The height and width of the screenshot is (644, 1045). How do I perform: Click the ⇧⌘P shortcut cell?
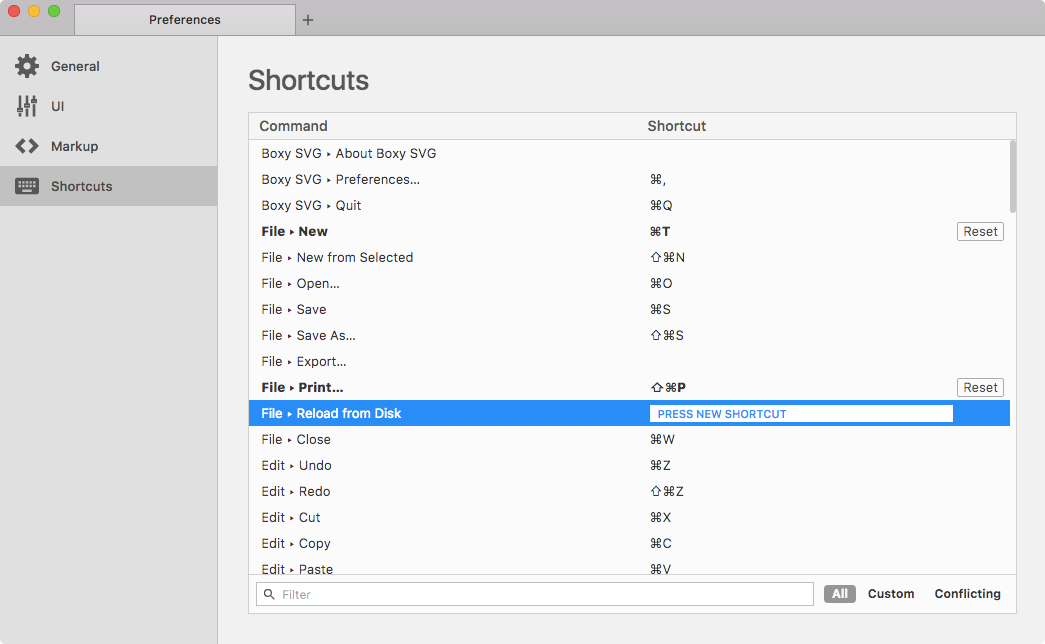click(x=668, y=387)
